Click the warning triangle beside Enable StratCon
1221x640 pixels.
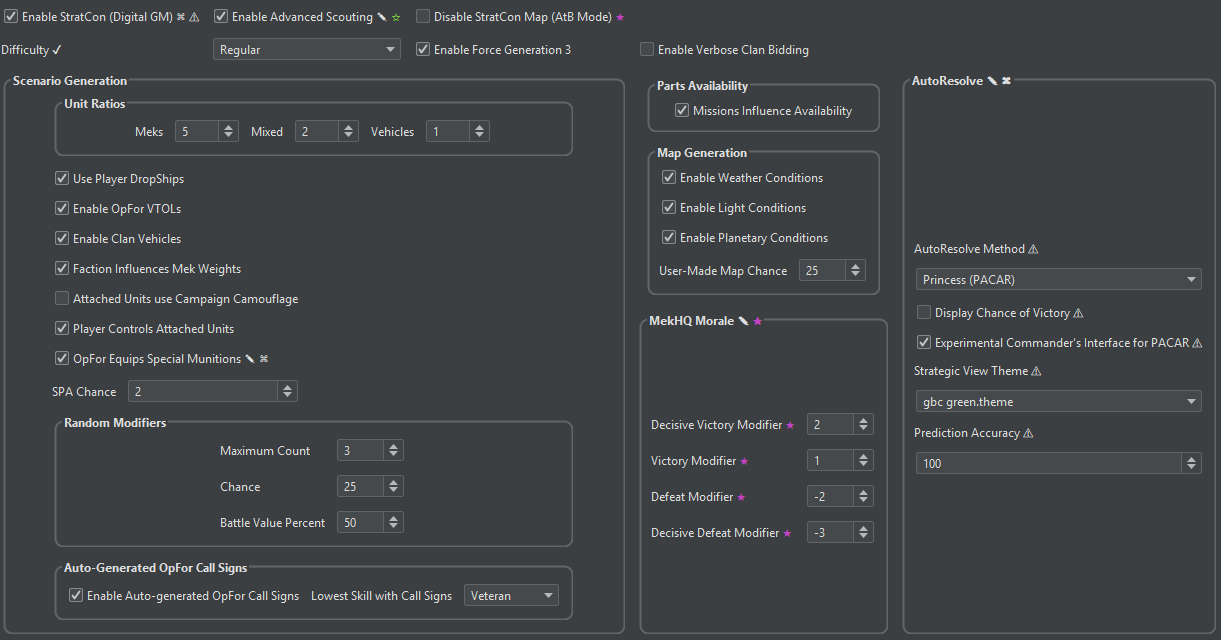[x=194, y=17]
